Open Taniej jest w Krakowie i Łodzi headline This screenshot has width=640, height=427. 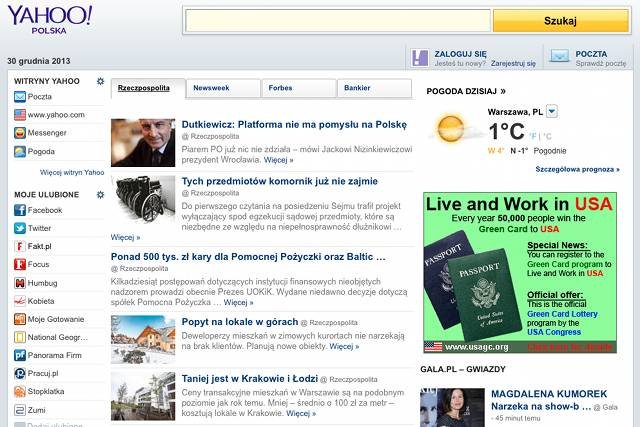(x=249, y=378)
